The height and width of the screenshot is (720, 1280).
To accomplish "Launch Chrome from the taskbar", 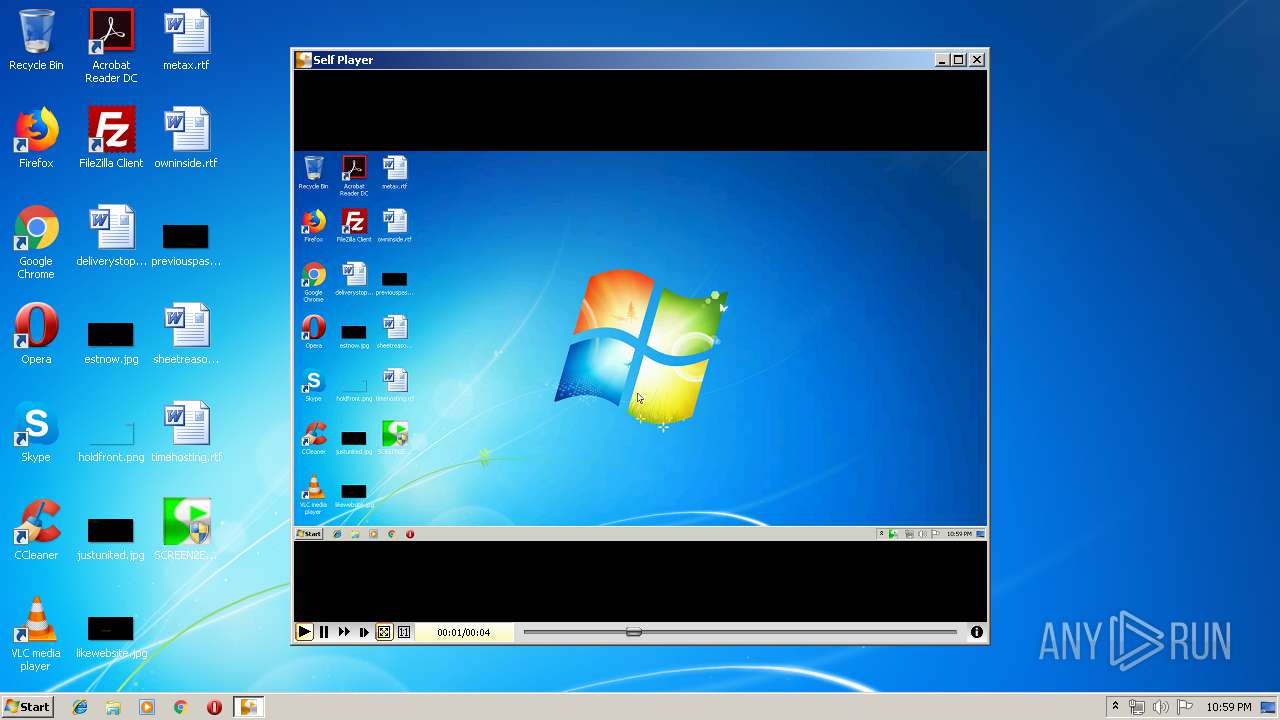I will pos(181,707).
